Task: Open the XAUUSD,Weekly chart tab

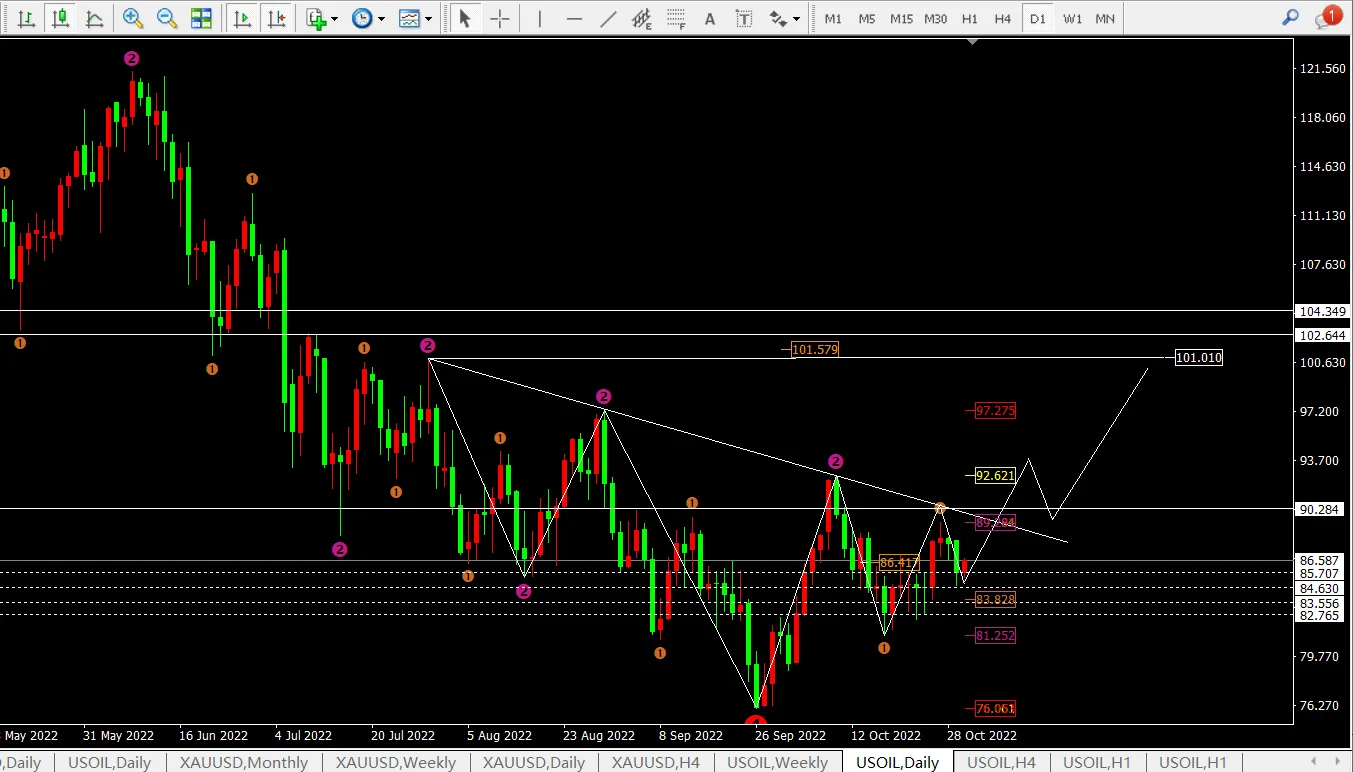Action: click(x=396, y=762)
